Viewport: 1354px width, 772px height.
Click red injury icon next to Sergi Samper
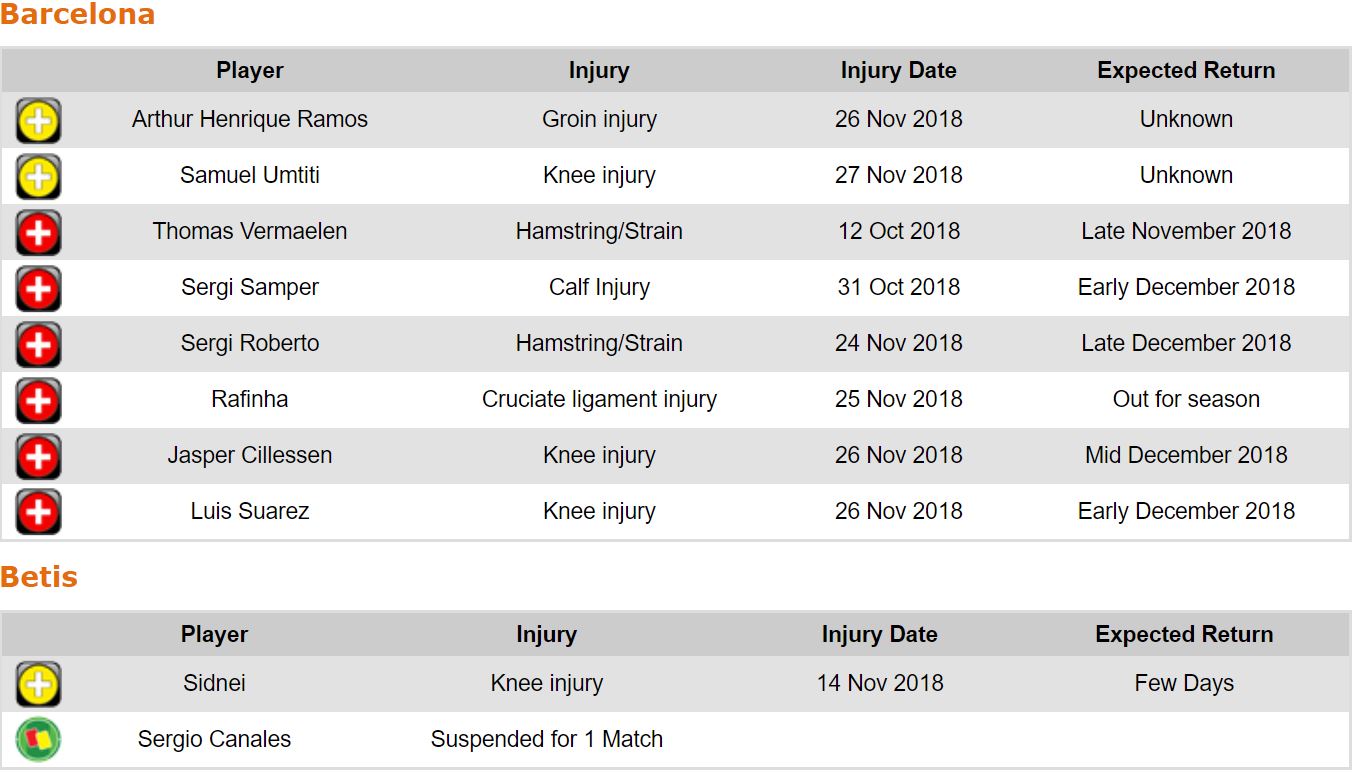[x=38, y=289]
